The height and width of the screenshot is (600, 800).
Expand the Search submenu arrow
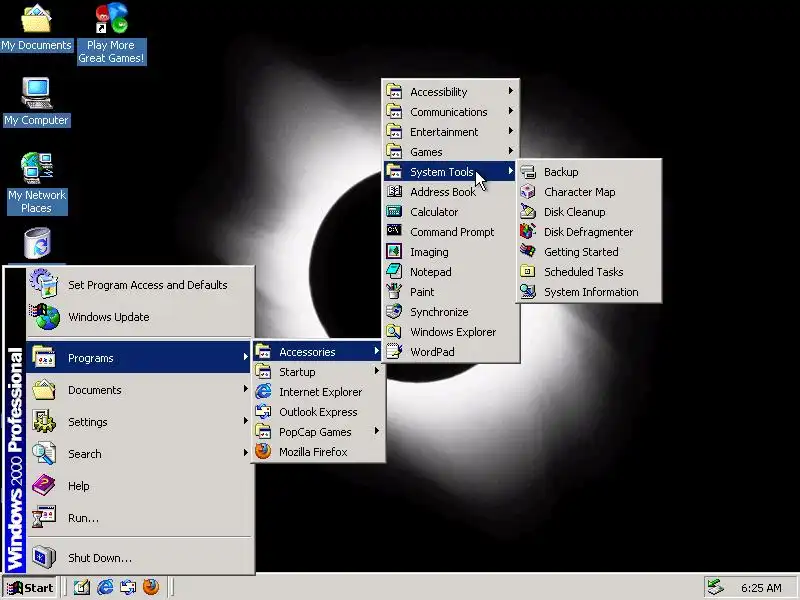click(245, 453)
